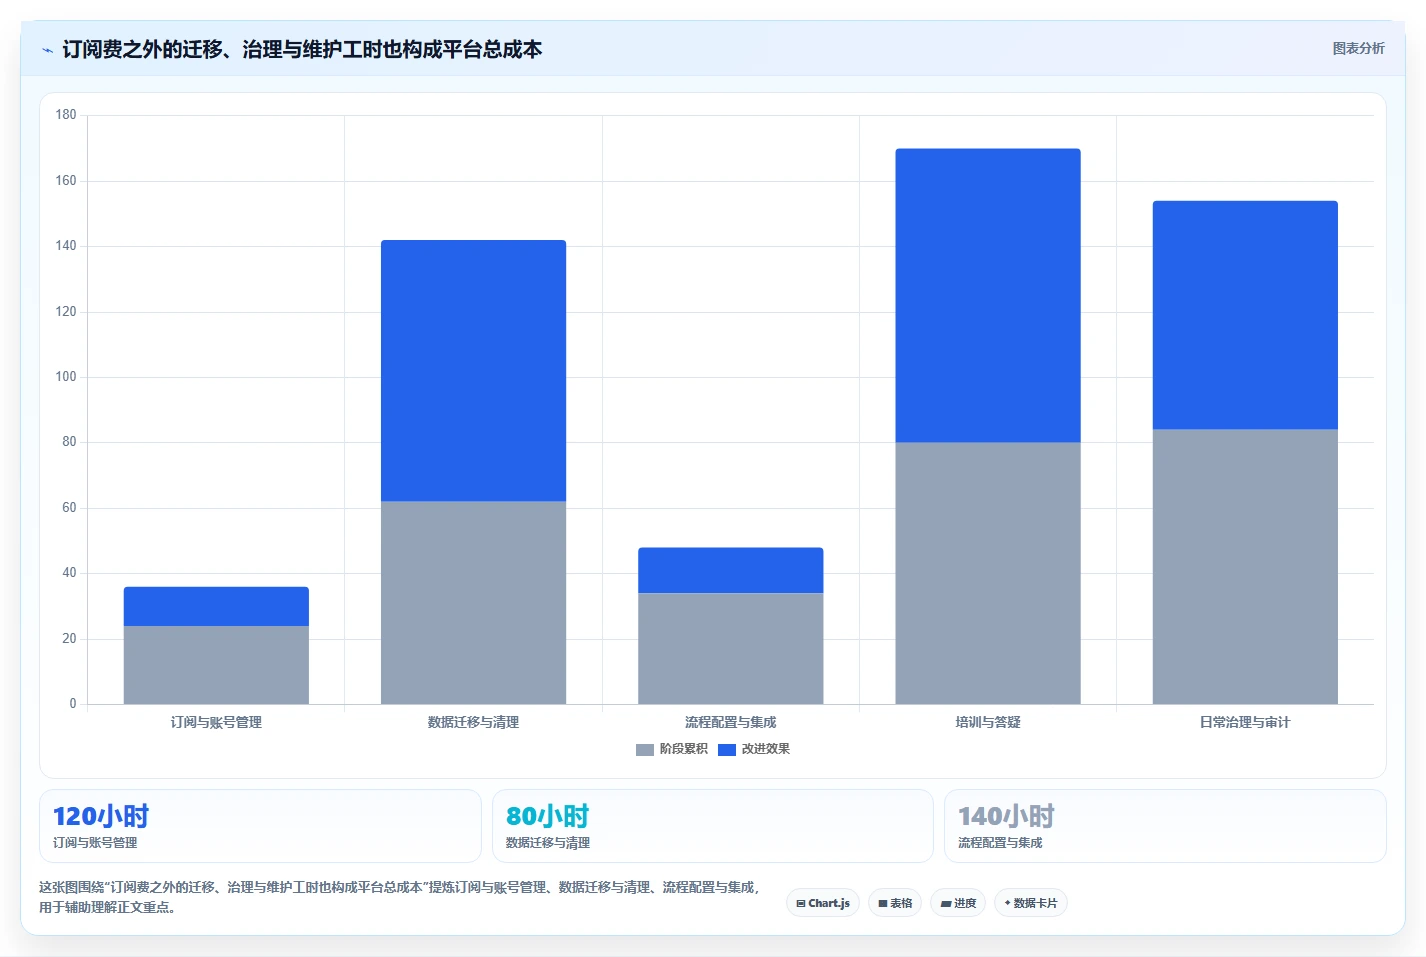Click the 数据卡片 tag pill
The height and width of the screenshot is (957, 1426).
[1031, 903]
